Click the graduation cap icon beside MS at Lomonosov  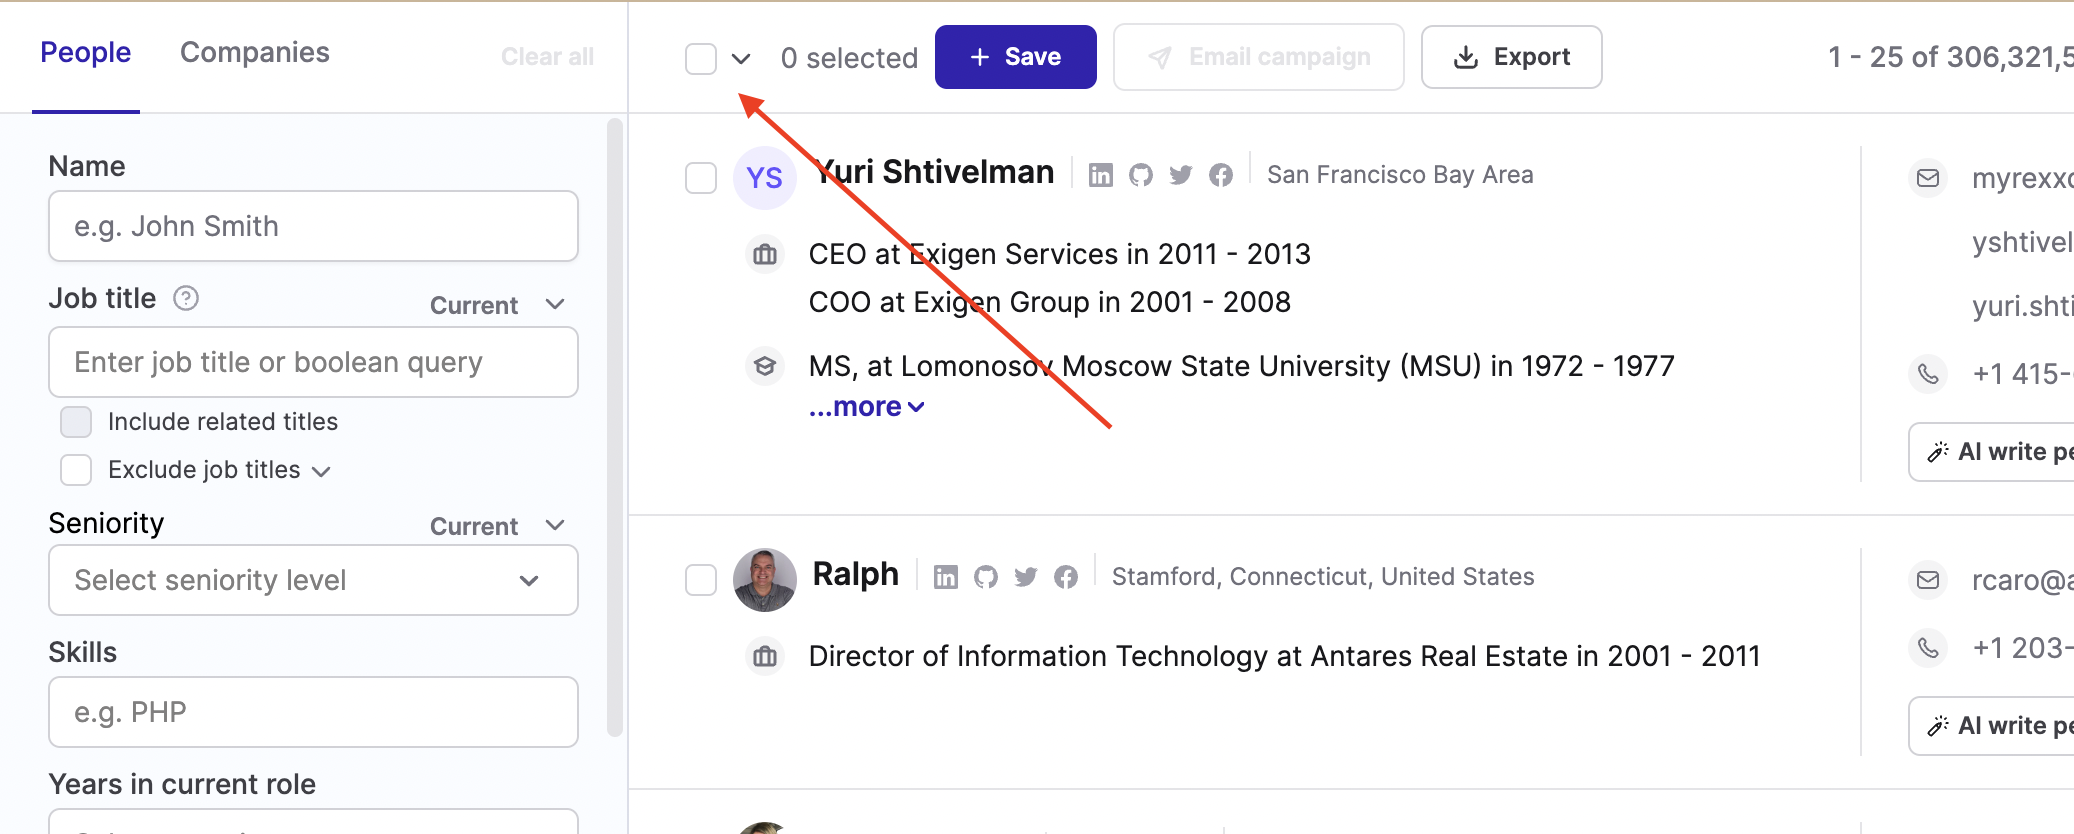tap(765, 366)
